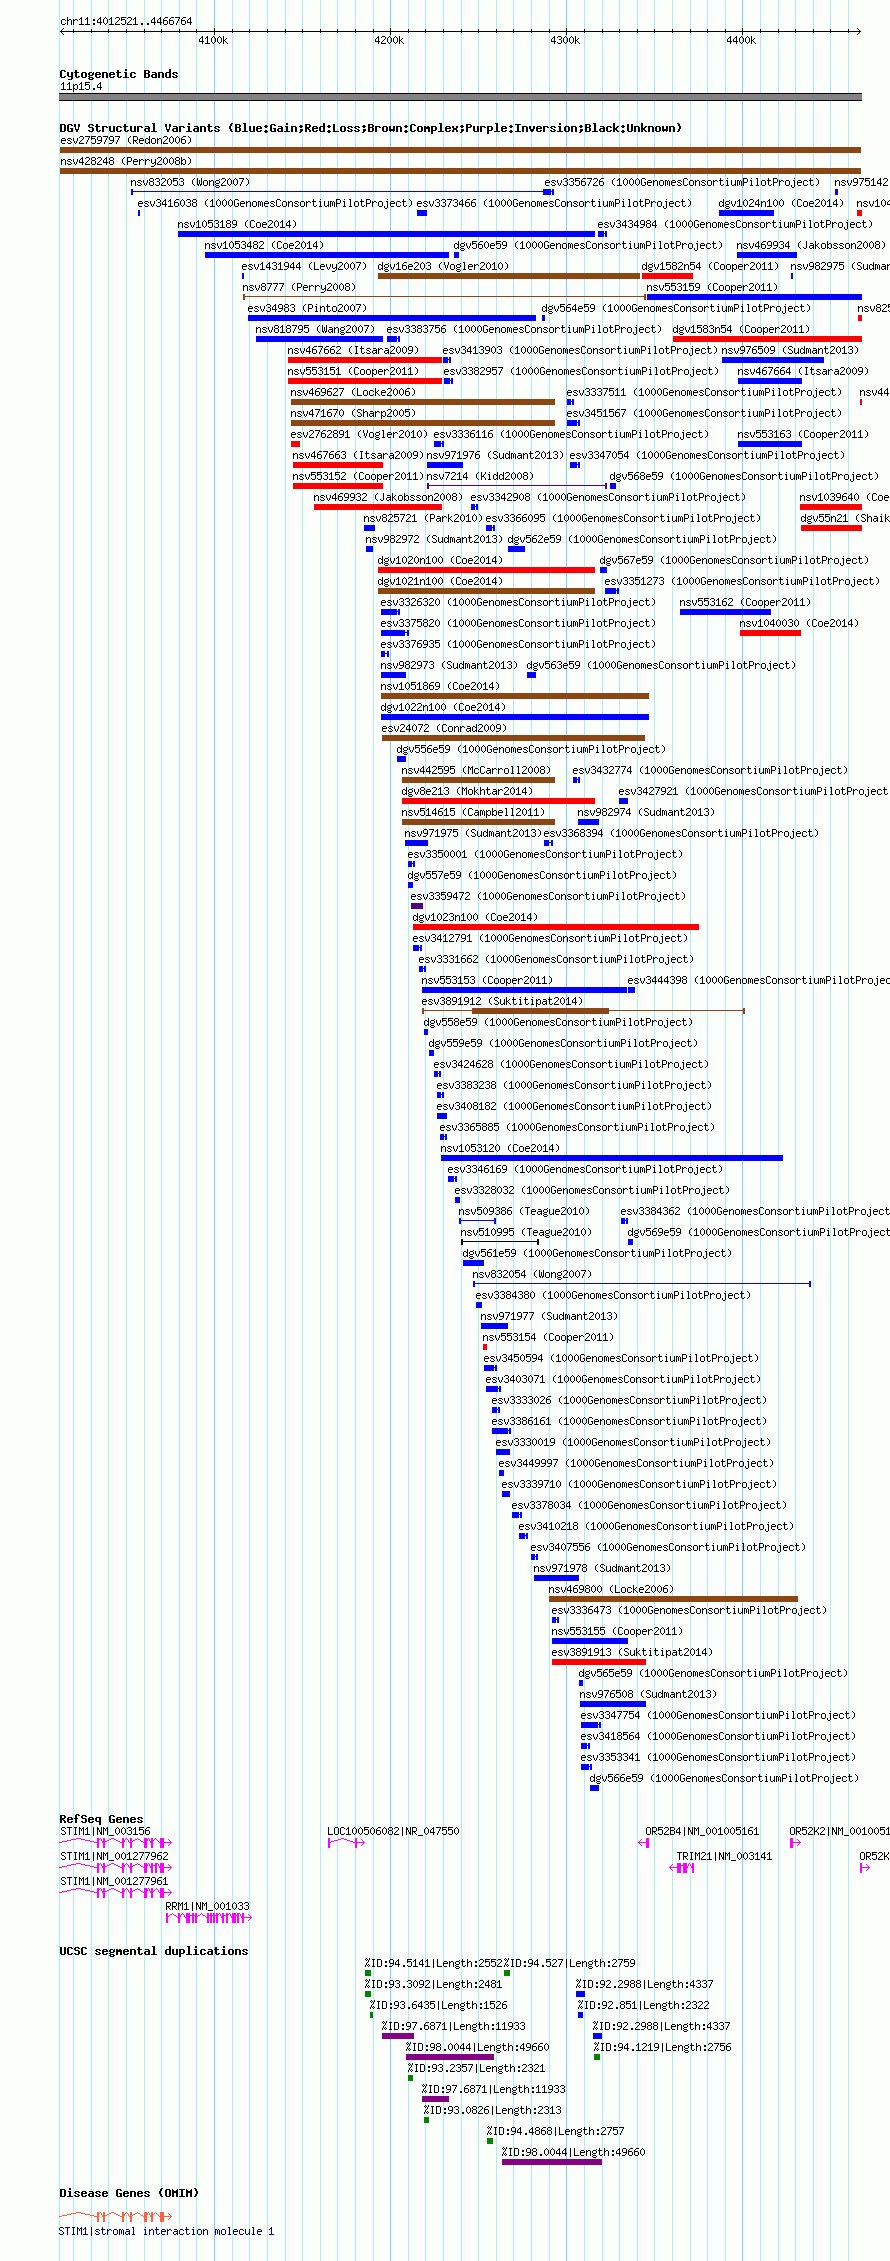
Task: Open segmental duplication %ID:98.0044 Length:49660 lower entry
Action: click(552, 2162)
